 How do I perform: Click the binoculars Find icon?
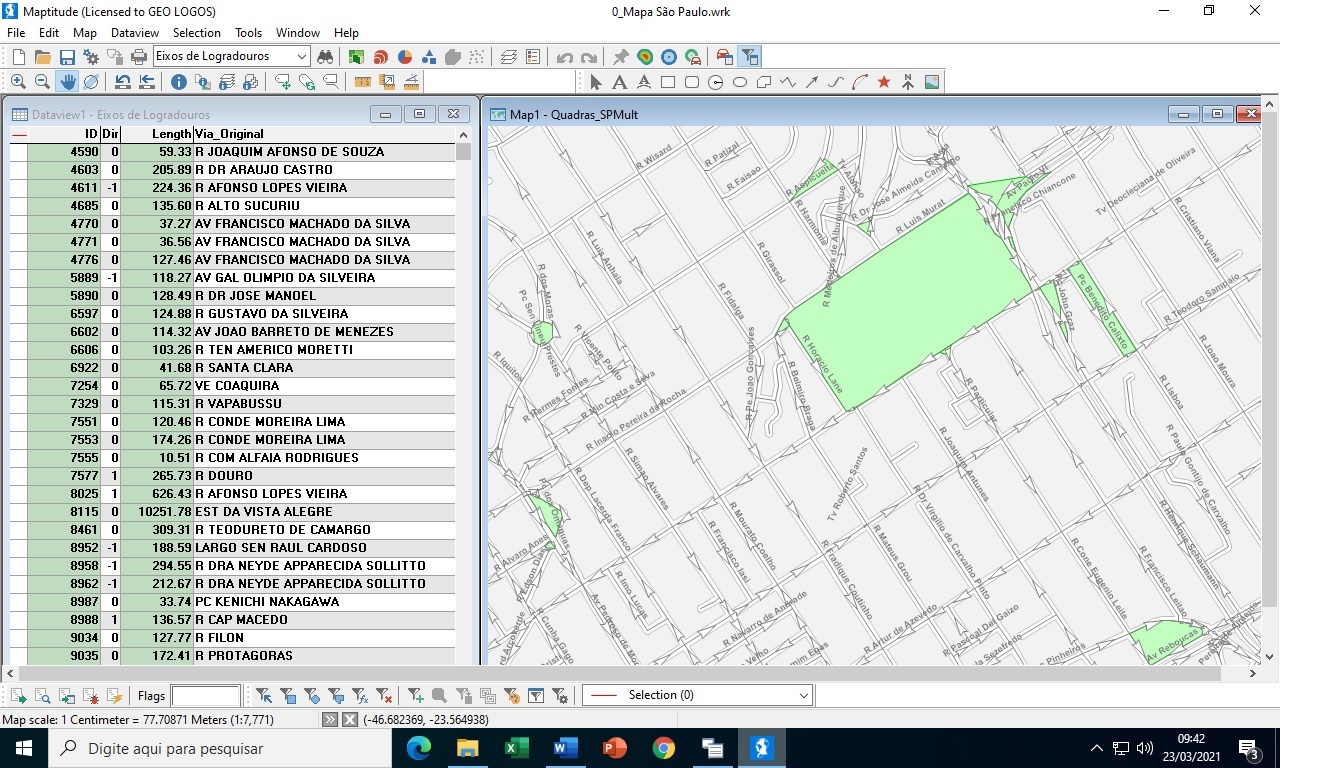click(x=325, y=57)
